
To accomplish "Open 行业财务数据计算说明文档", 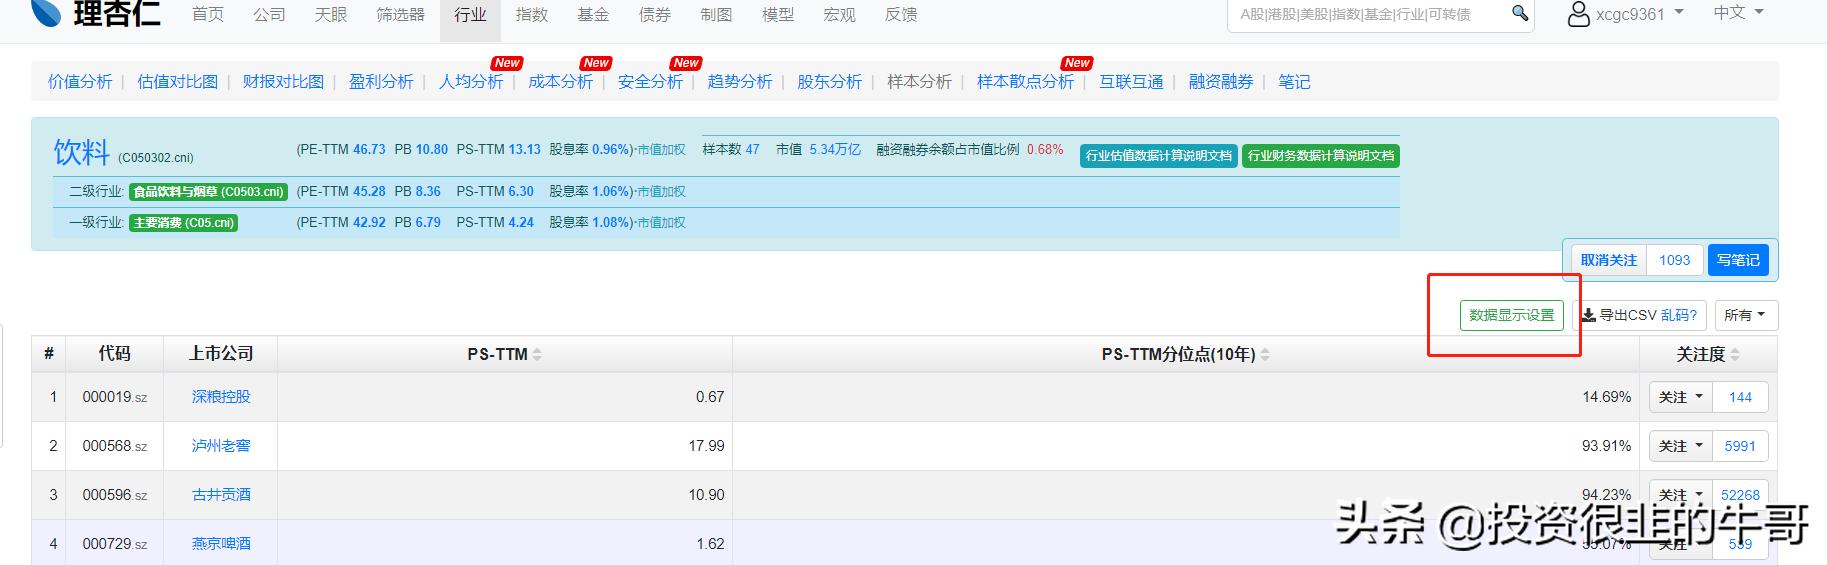I will pyautogui.click(x=1320, y=156).
